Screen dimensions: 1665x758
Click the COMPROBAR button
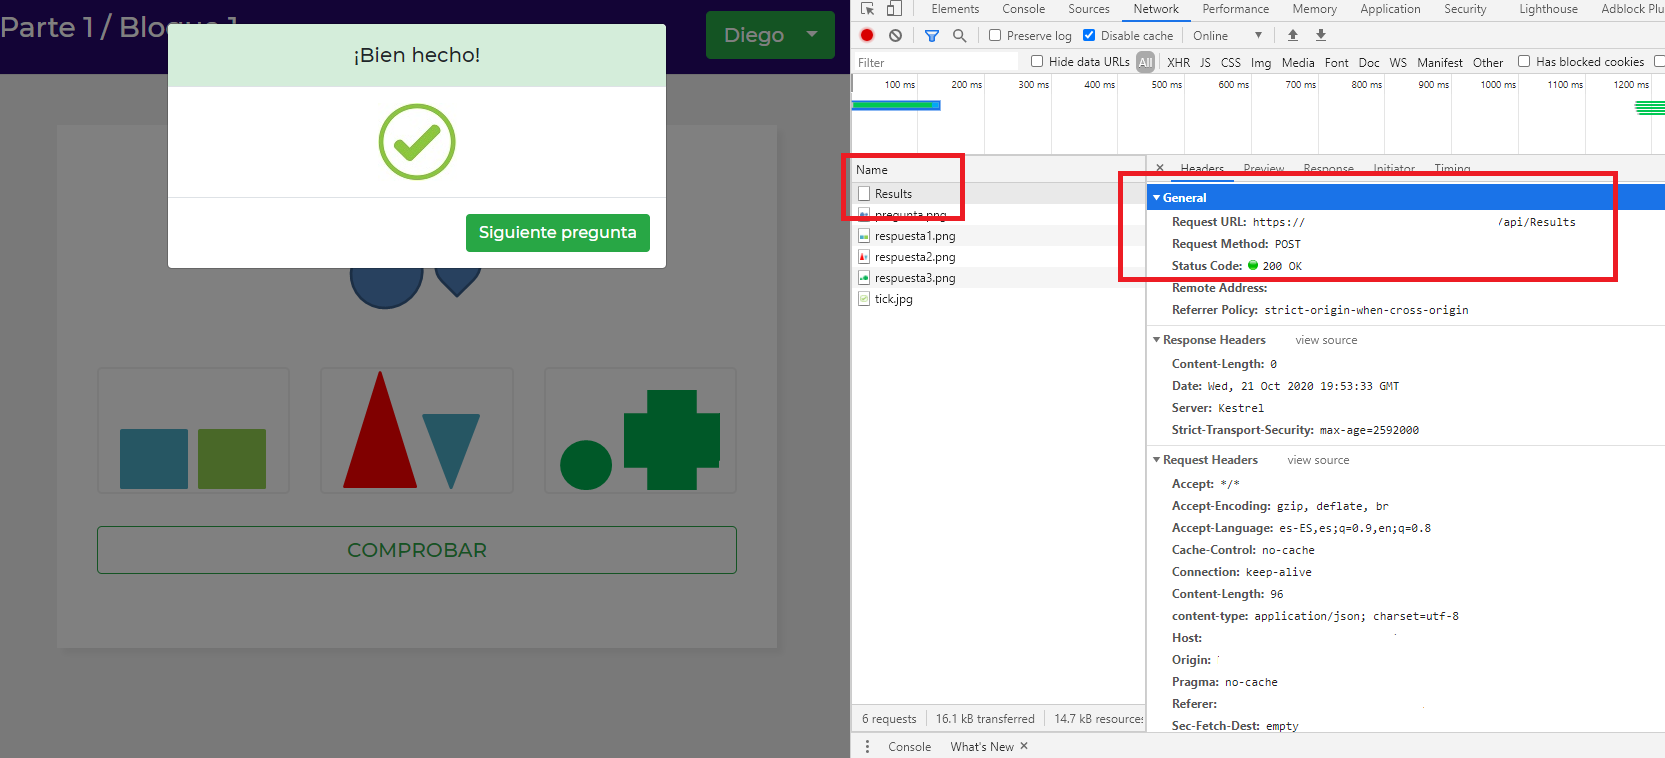click(417, 550)
